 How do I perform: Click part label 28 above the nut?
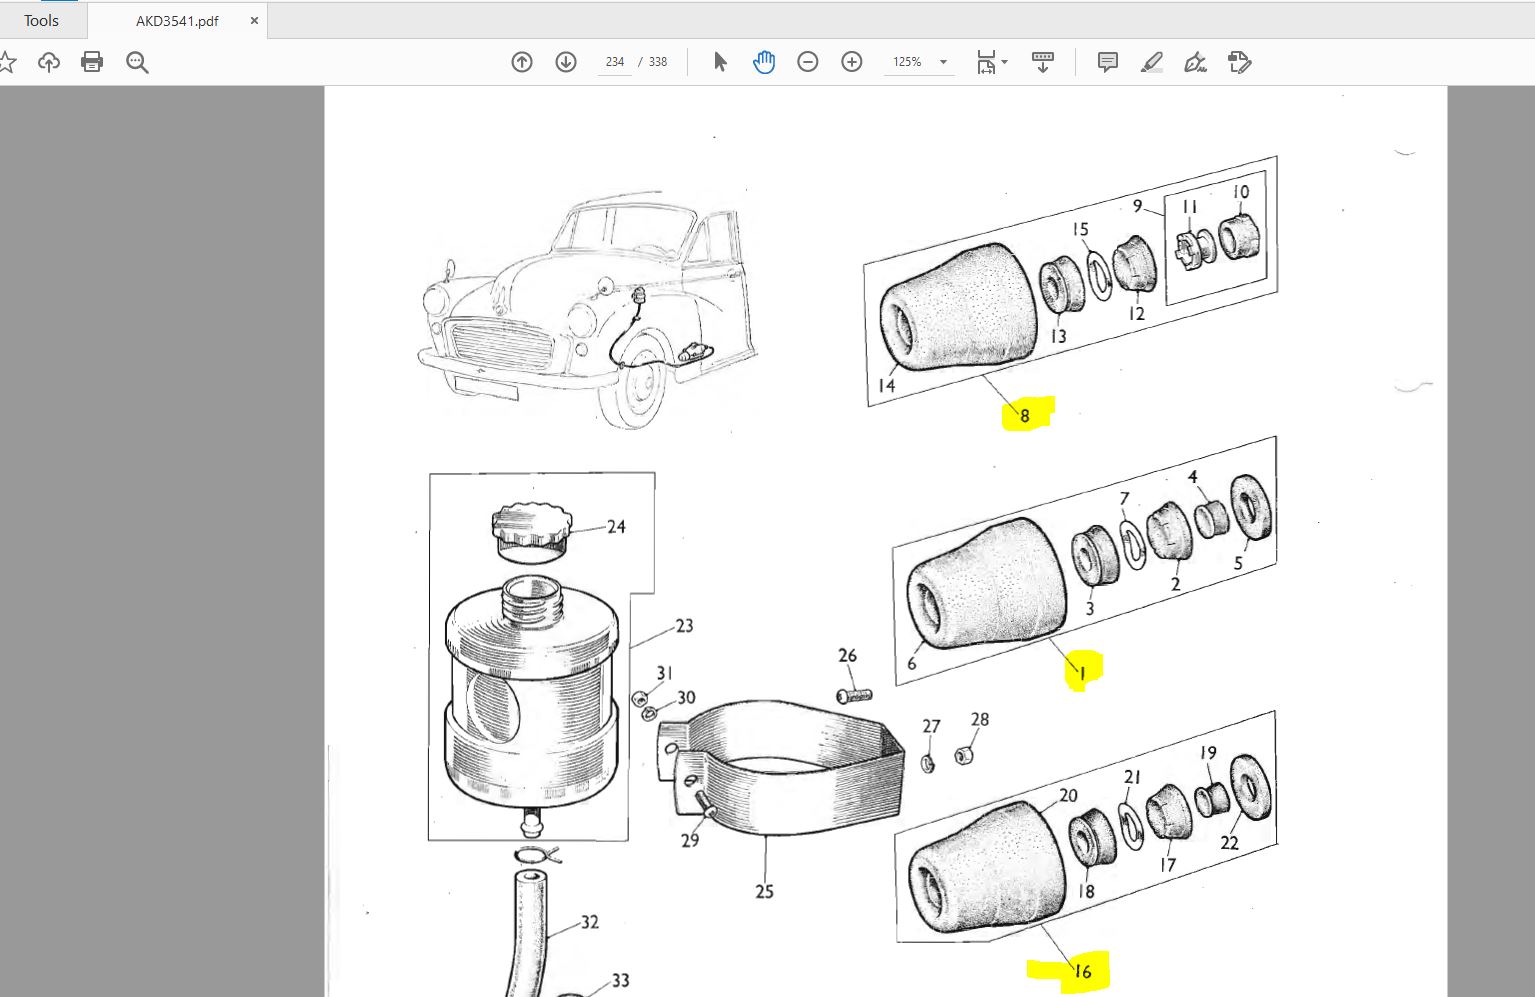[x=980, y=719]
